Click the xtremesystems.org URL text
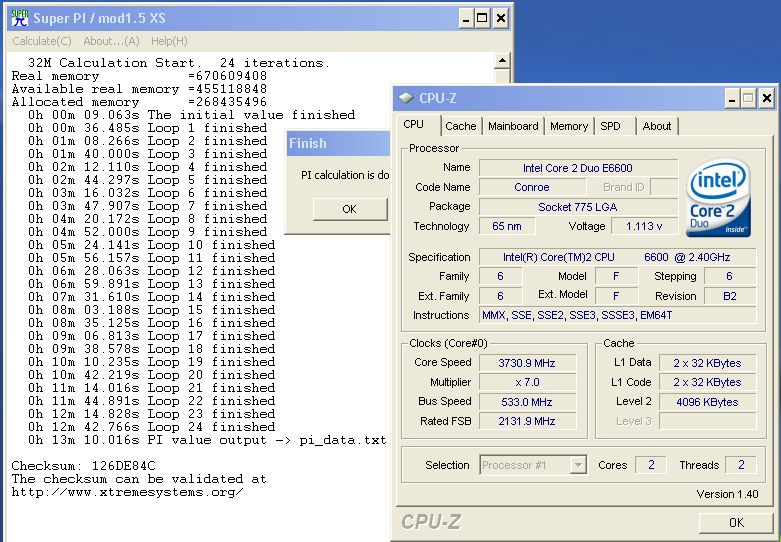The height and width of the screenshot is (542, 781). coord(128,492)
